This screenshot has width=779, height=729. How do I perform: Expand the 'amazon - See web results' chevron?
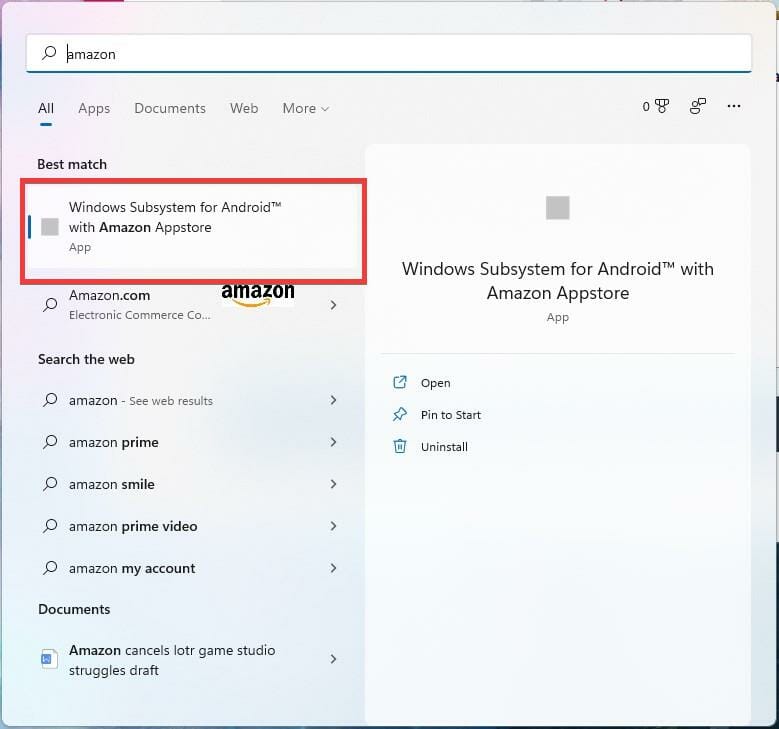333,400
